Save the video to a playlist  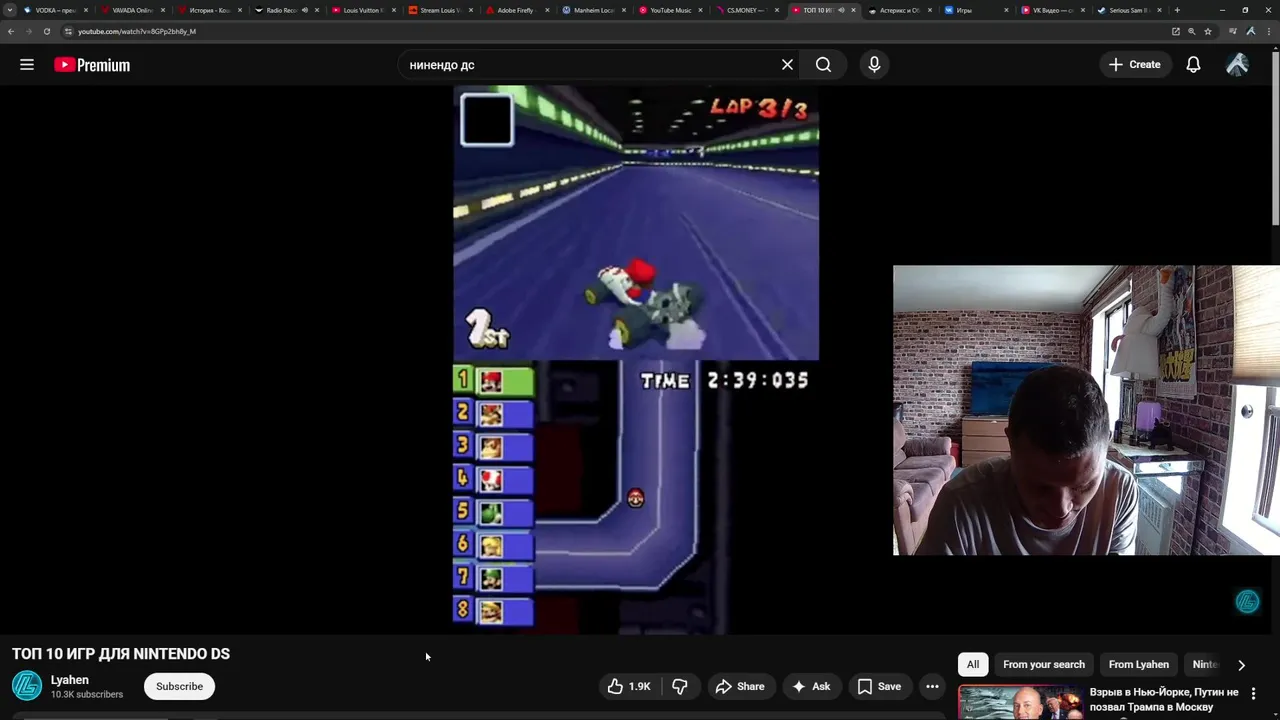(x=879, y=687)
